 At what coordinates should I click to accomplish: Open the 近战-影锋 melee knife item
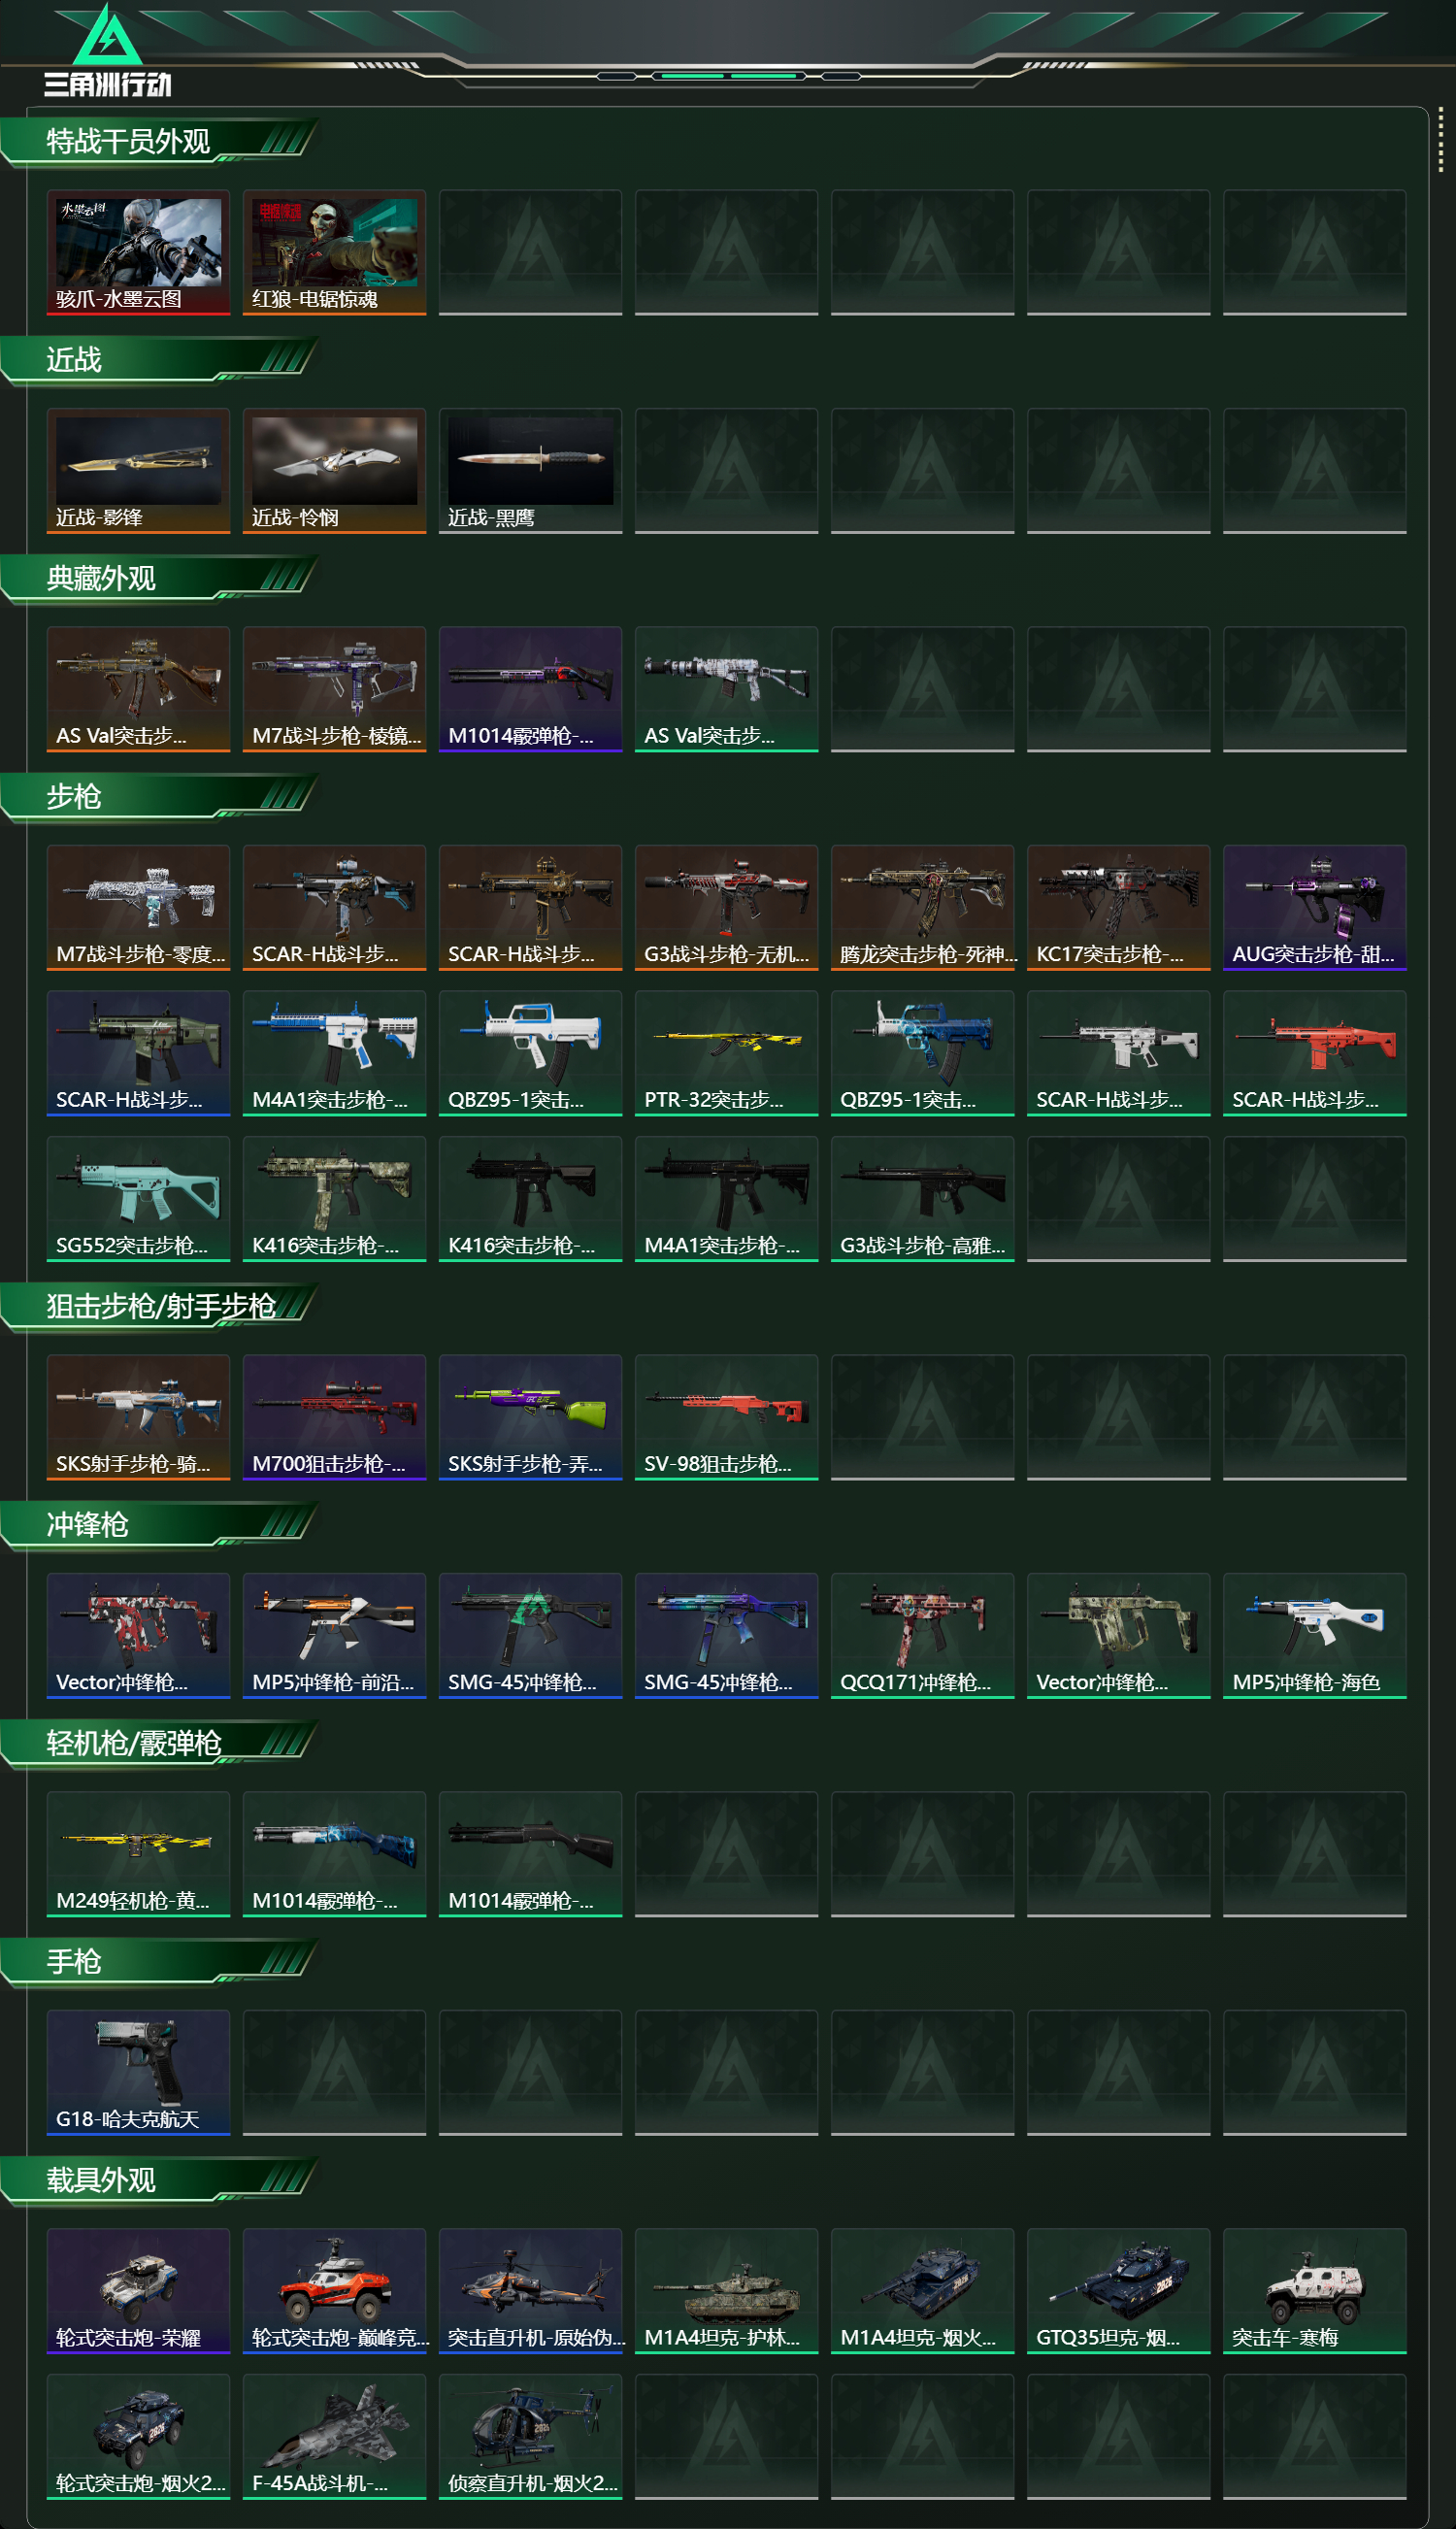click(138, 471)
